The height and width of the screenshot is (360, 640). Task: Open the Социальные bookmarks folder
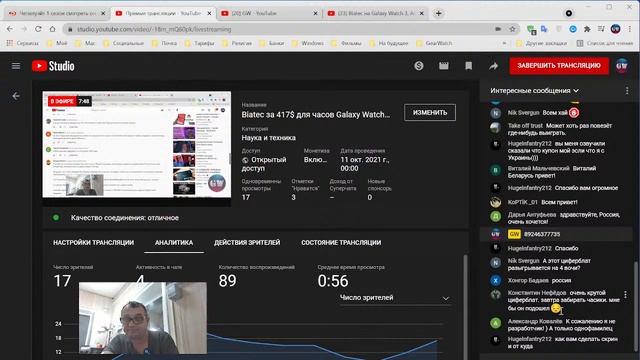[x=125, y=43]
